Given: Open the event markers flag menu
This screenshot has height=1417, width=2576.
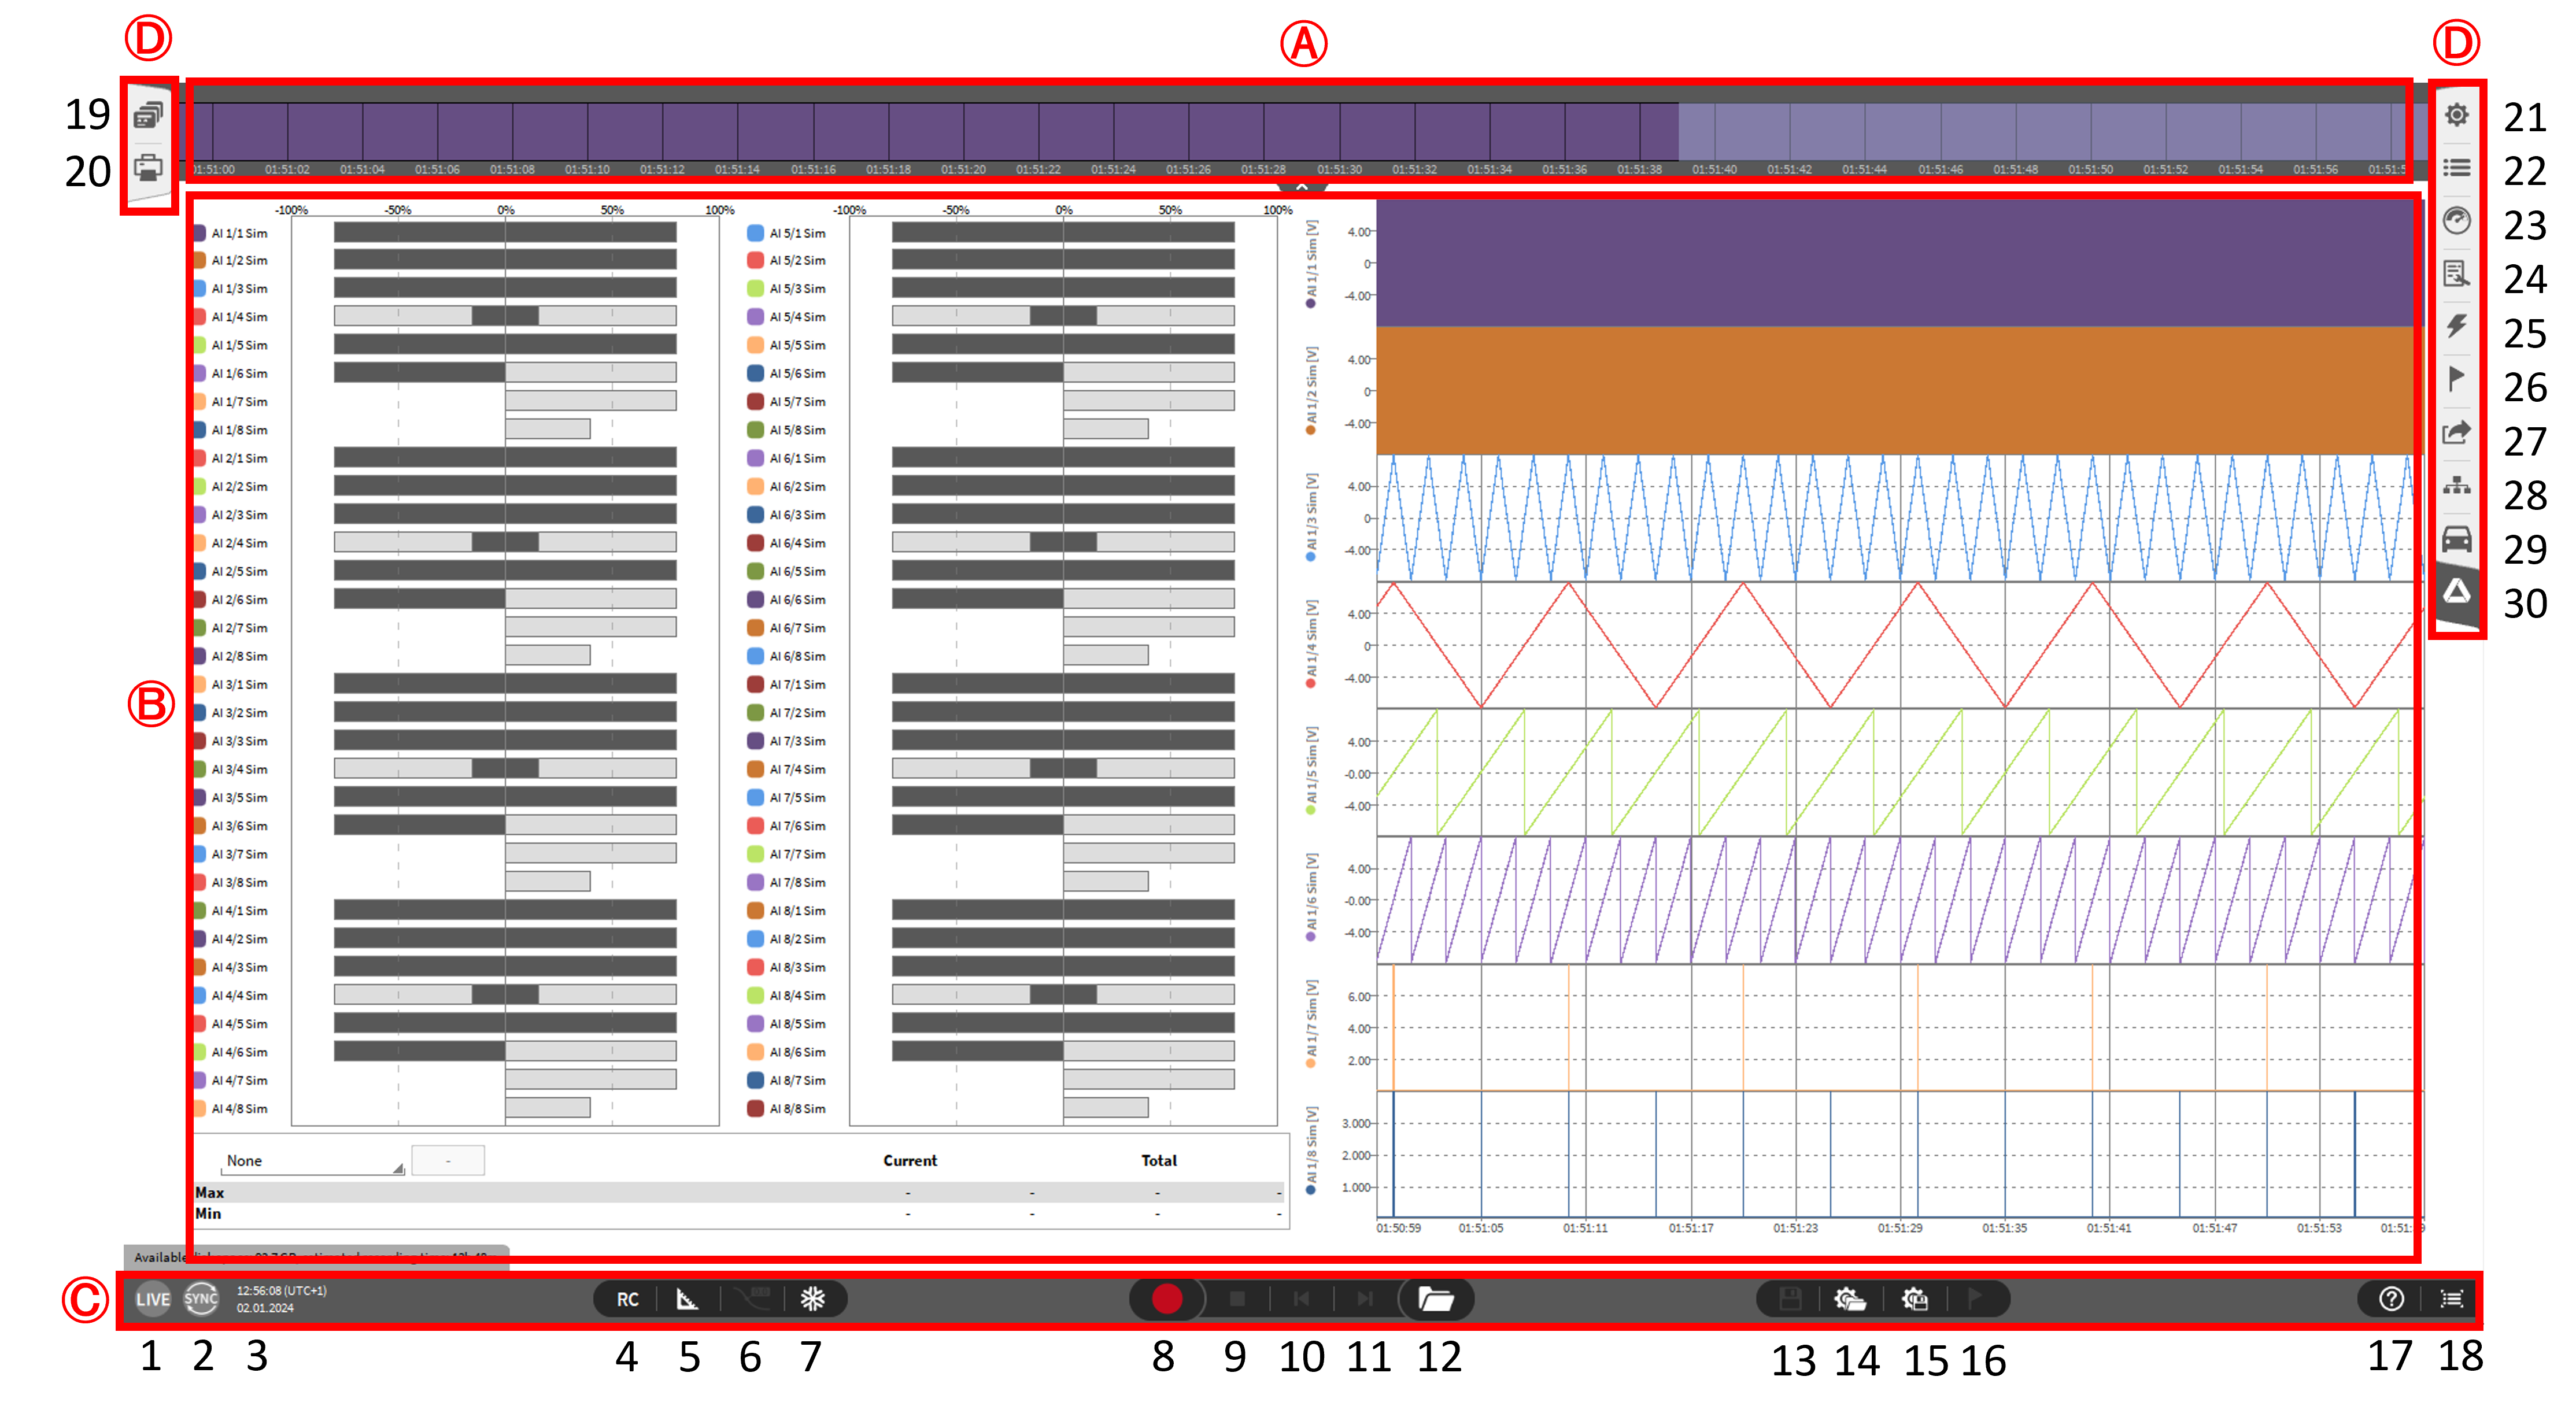Looking at the screenshot, I should 2456,379.
